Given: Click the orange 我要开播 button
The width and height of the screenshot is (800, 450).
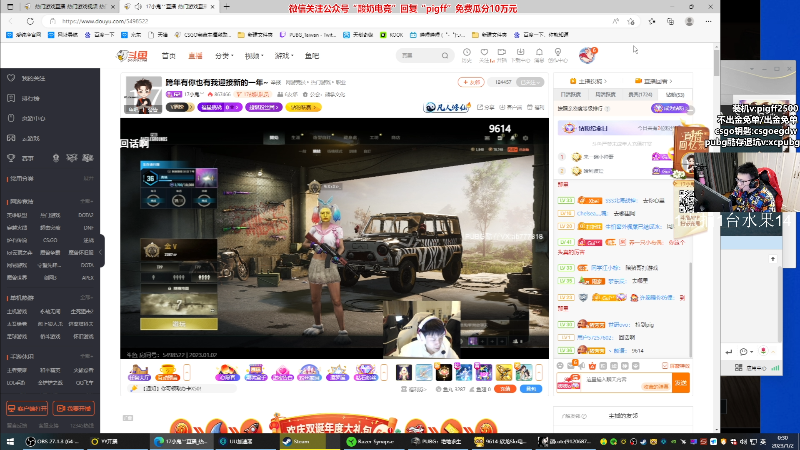Looking at the screenshot, I should pyautogui.click(x=73, y=408).
